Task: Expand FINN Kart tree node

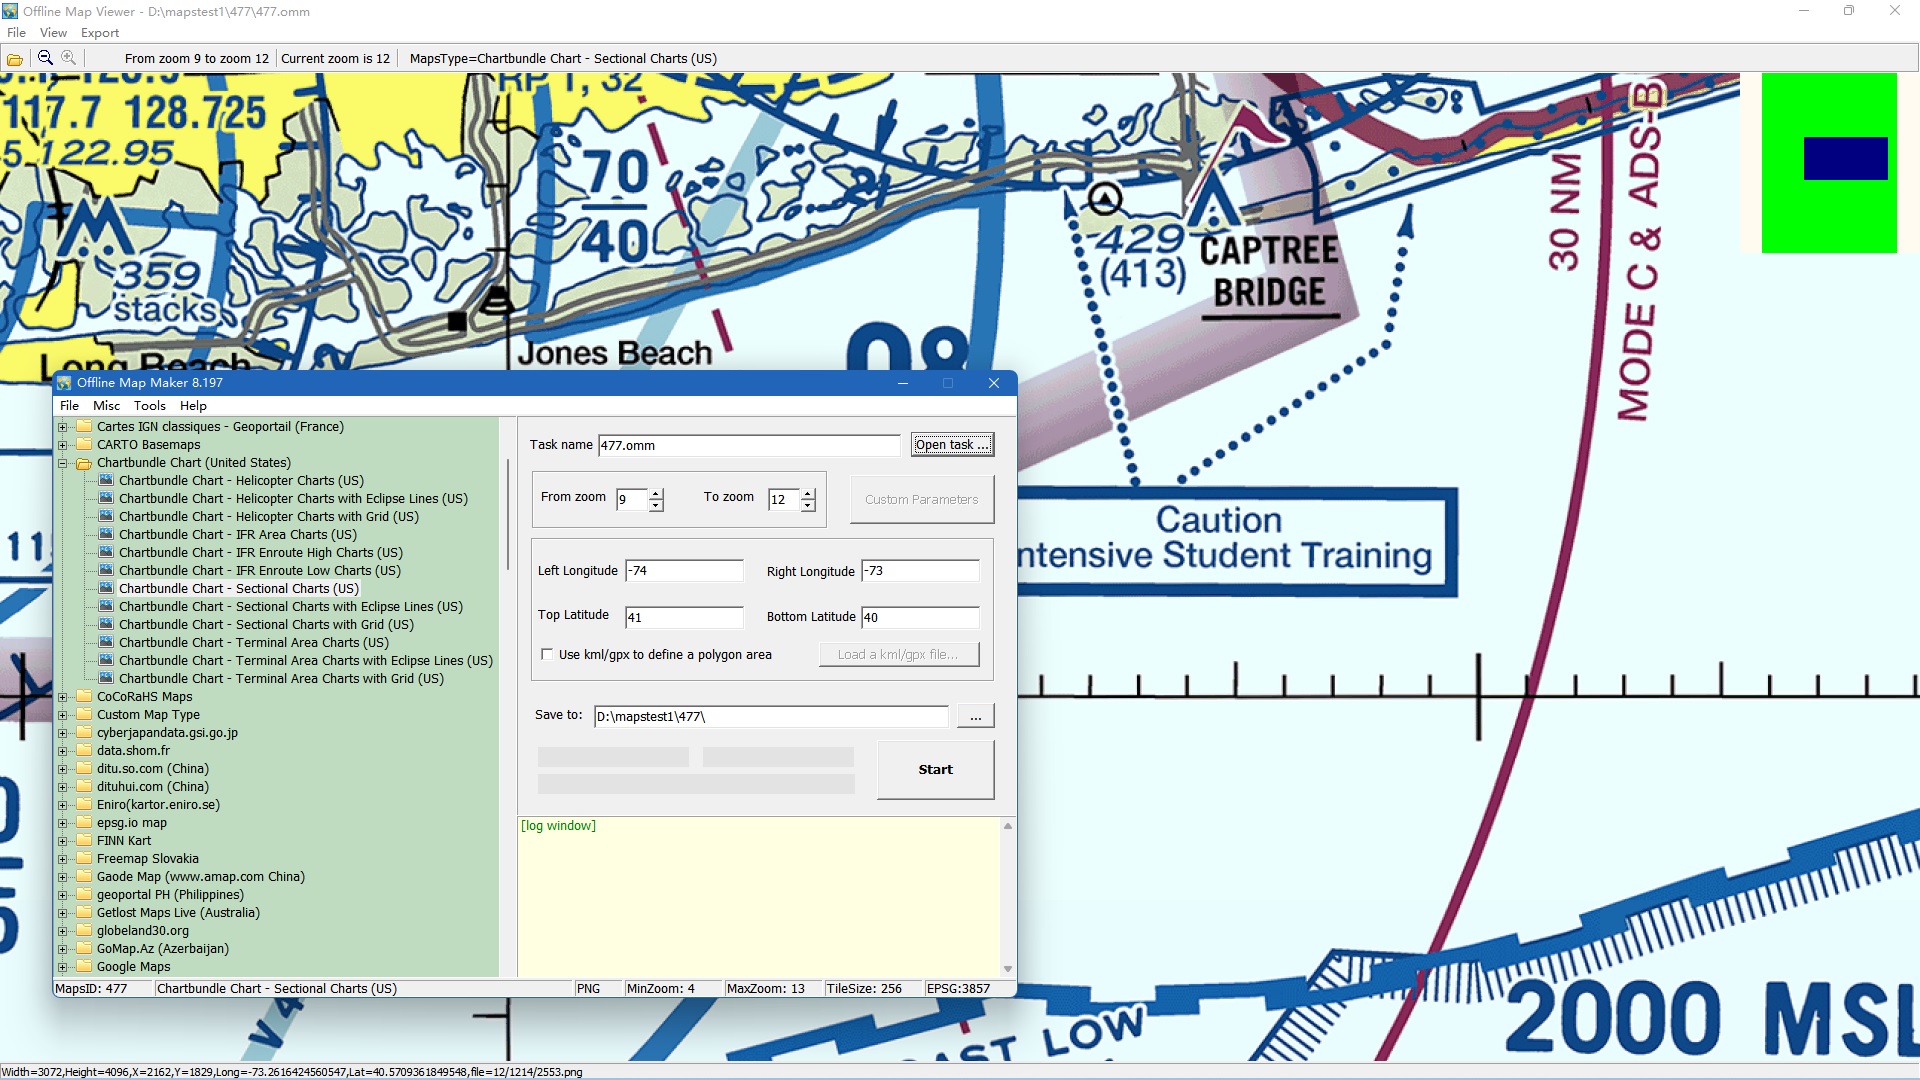Action: [x=63, y=841]
